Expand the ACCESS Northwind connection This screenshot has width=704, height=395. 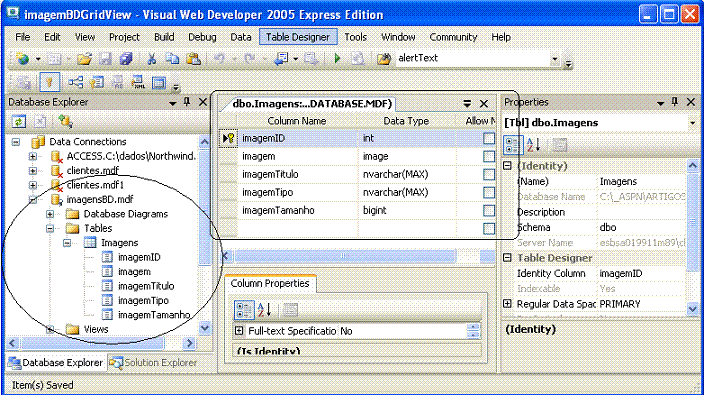point(33,156)
